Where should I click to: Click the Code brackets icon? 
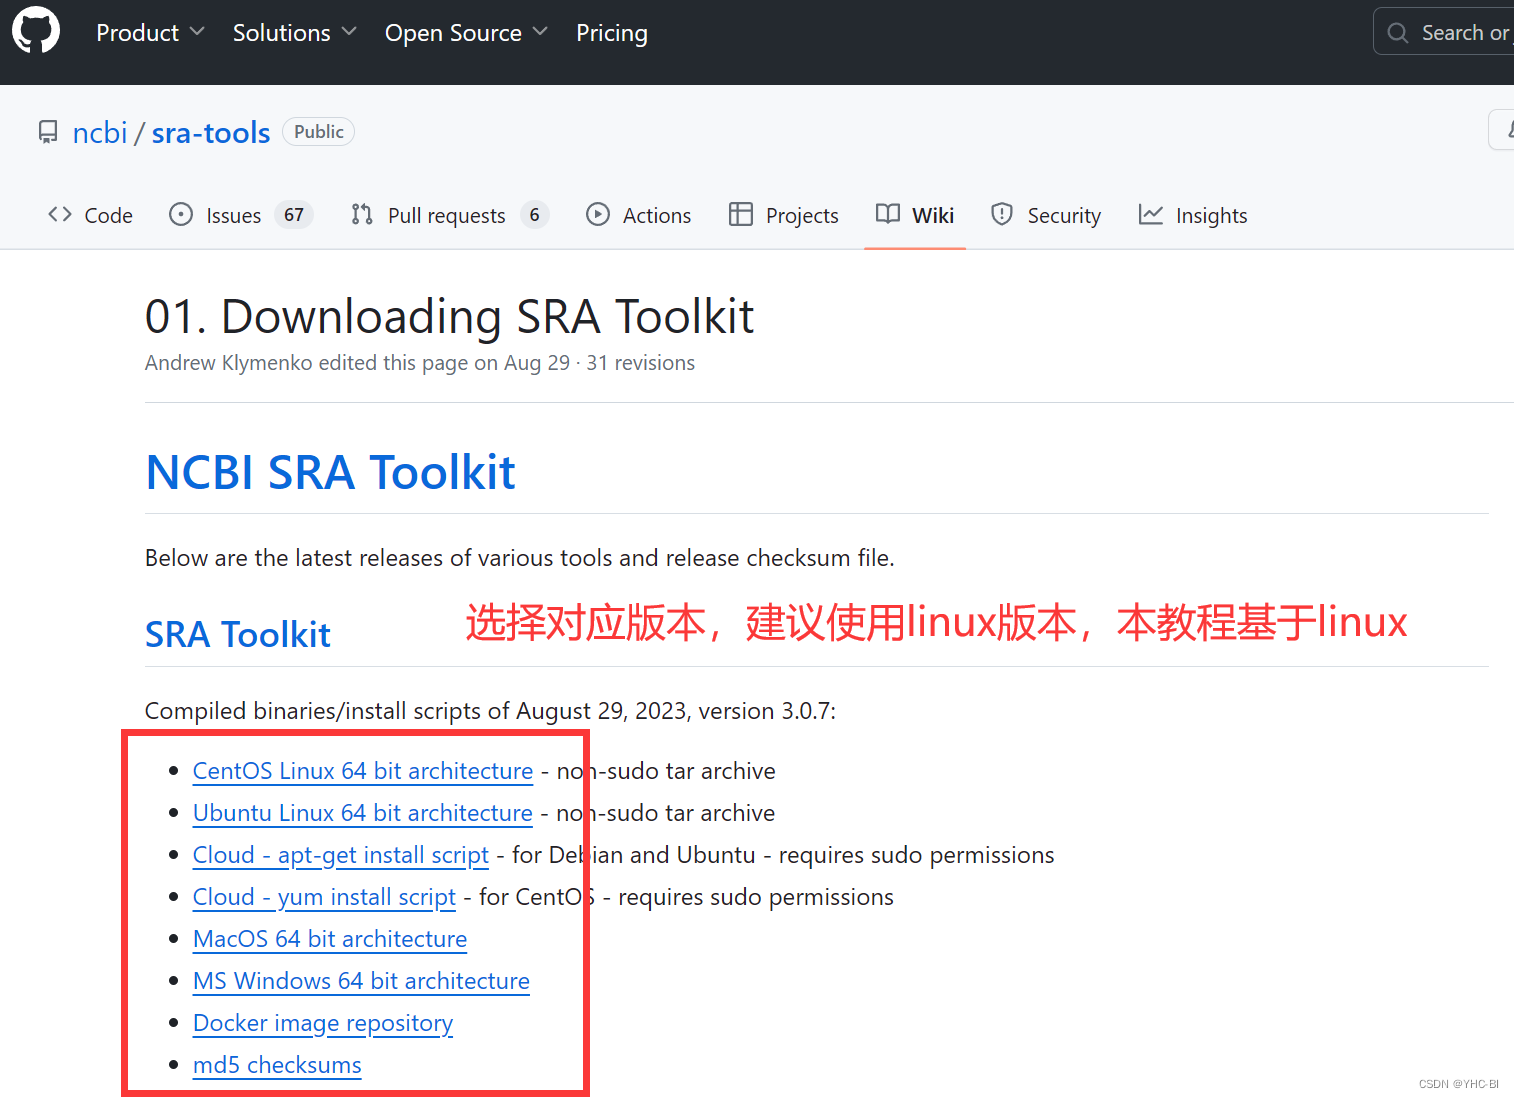(x=60, y=214)
